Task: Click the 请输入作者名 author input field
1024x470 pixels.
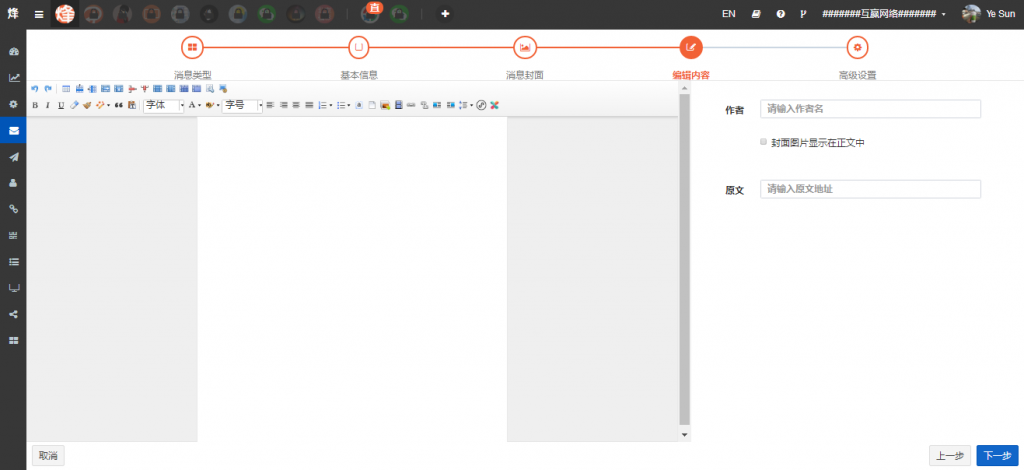Action: click(x=870, y=109)
